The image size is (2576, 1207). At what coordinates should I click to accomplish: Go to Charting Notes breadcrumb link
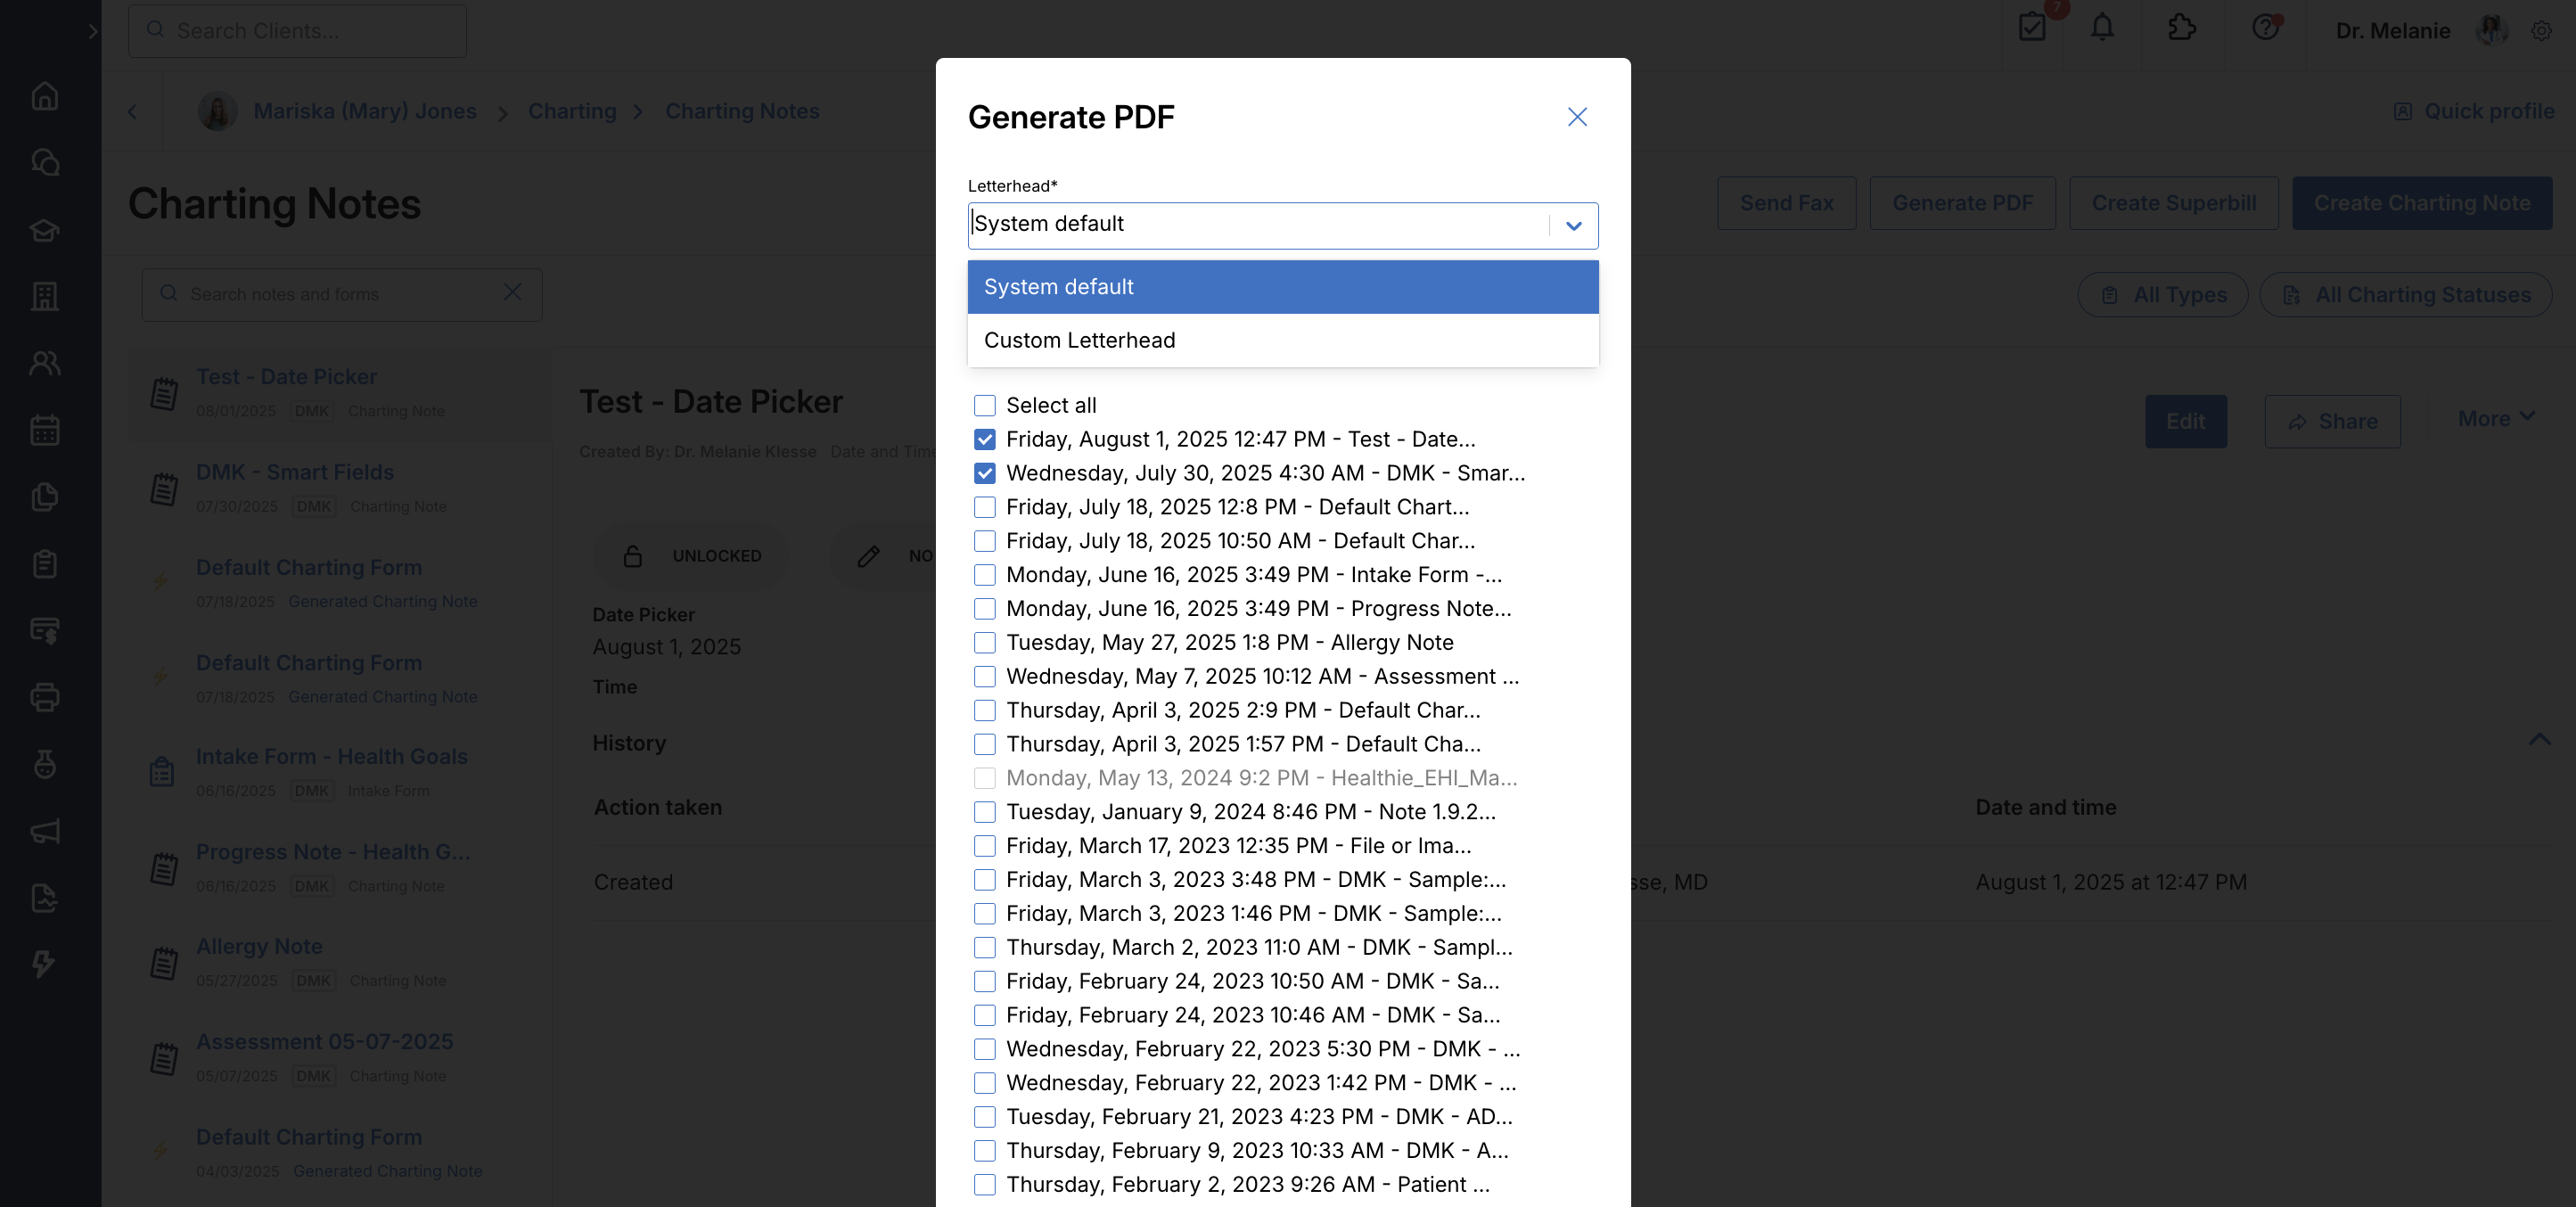coord(742,111)
